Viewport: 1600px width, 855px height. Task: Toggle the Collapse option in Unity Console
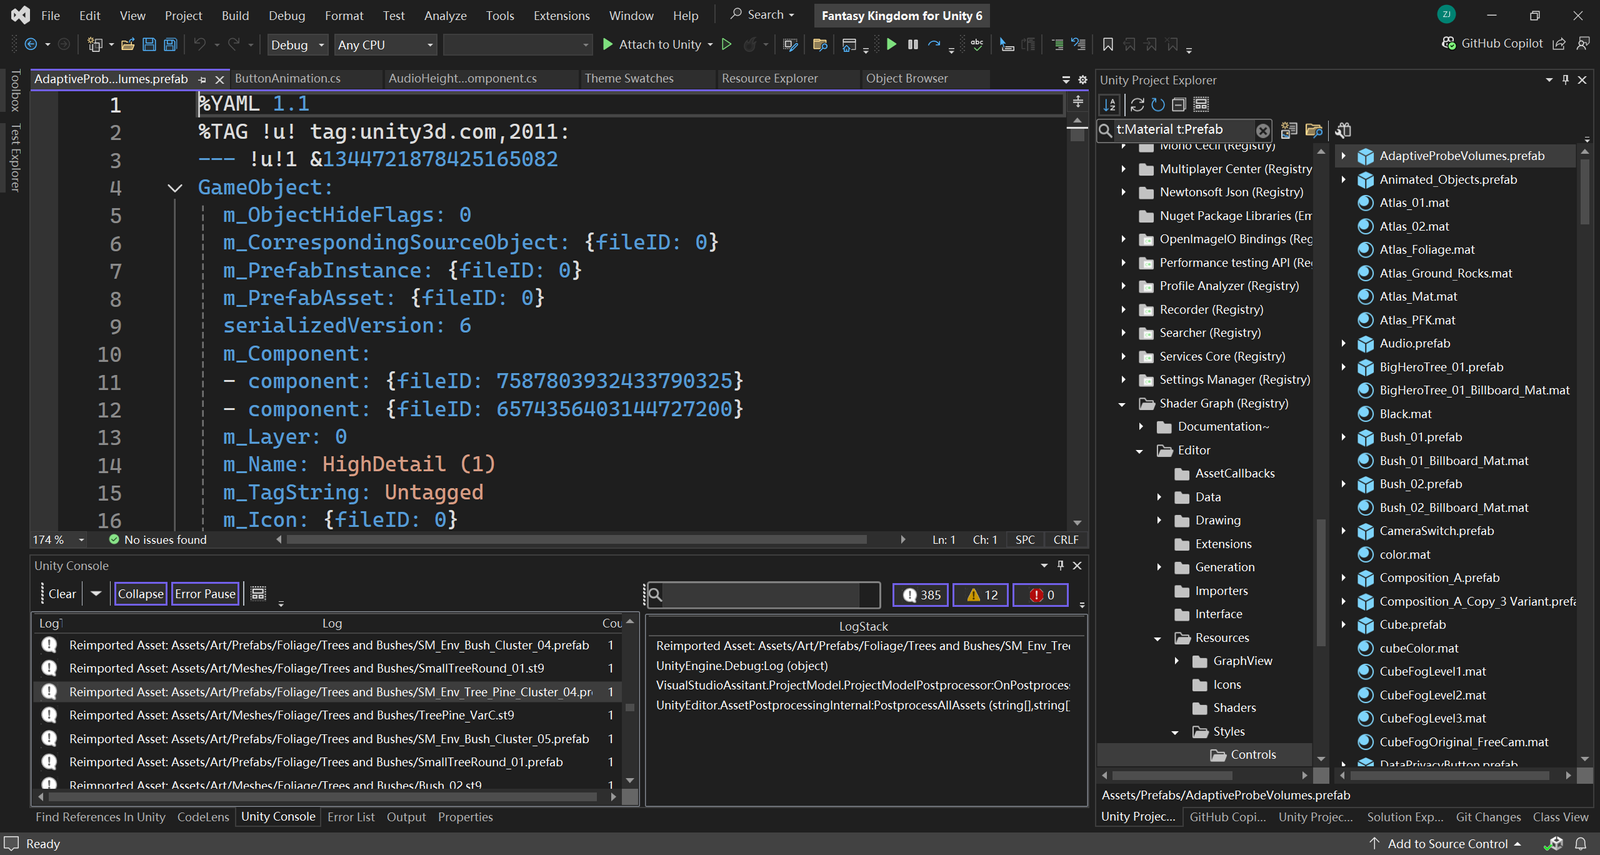140,594
